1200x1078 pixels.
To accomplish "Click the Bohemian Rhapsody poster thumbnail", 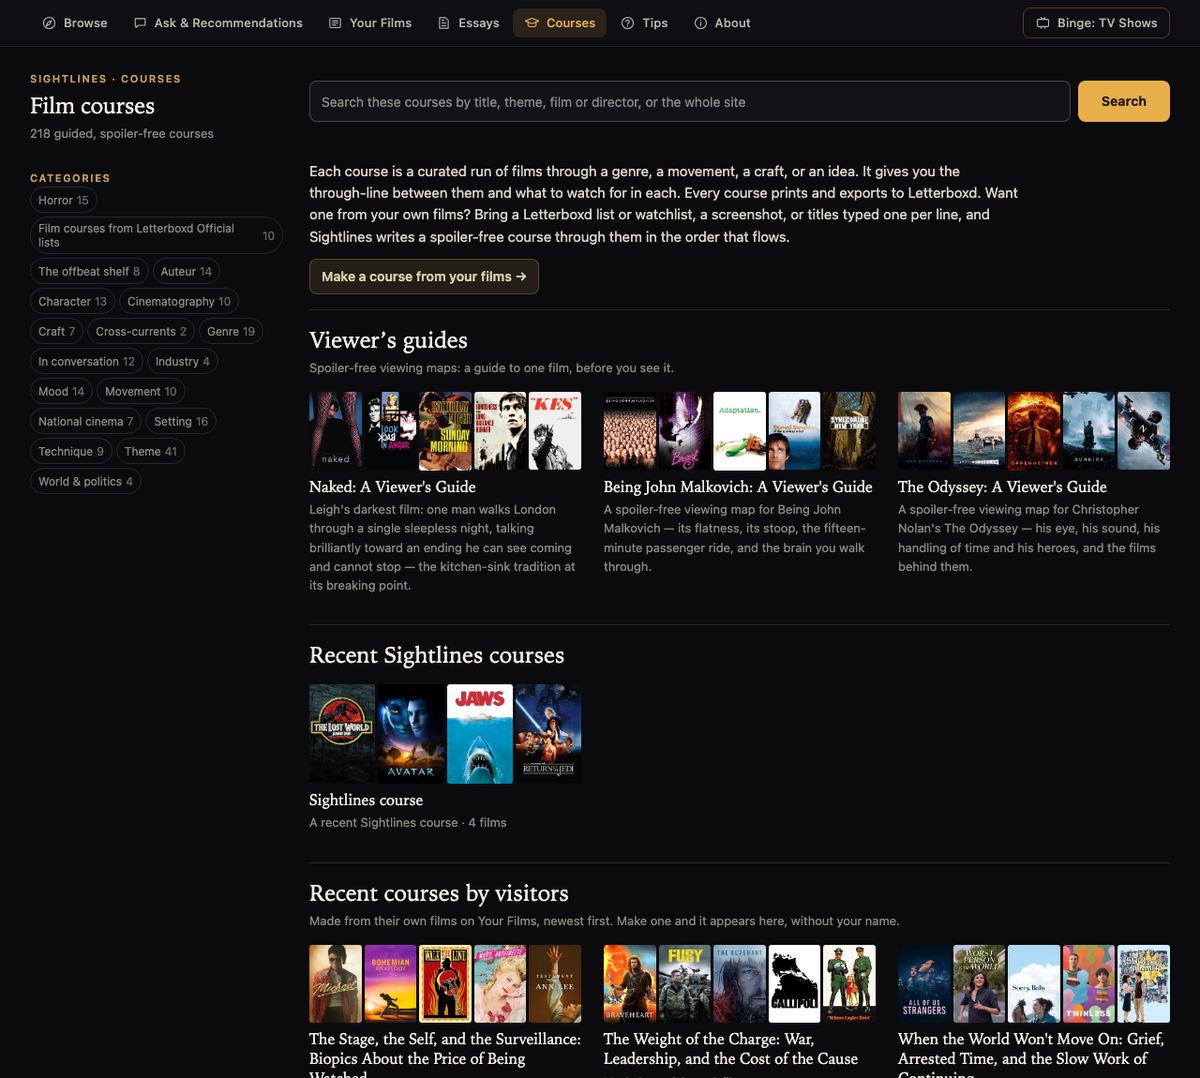I will [x=390, y=984].
